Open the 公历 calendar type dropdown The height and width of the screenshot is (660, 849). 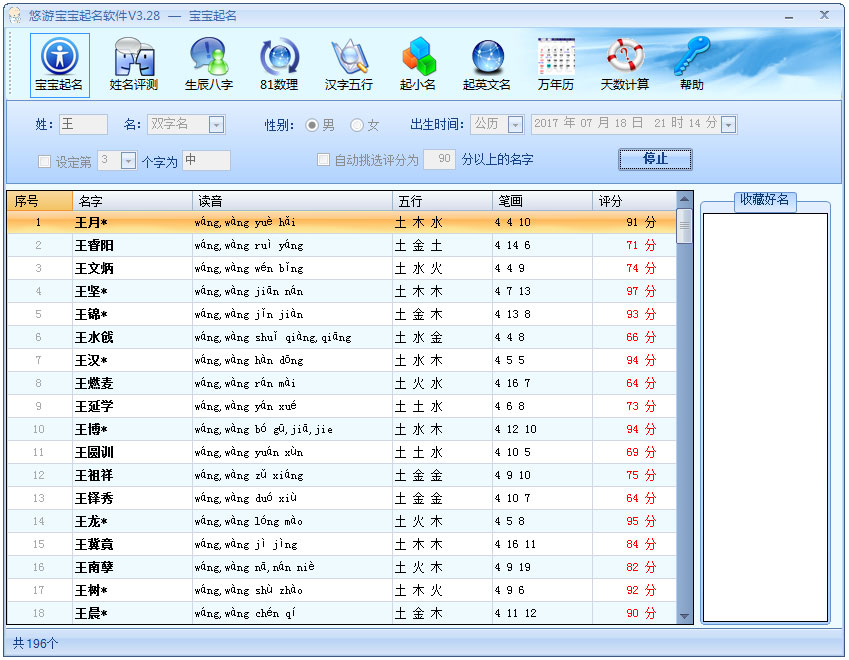[x=515, y=125]
